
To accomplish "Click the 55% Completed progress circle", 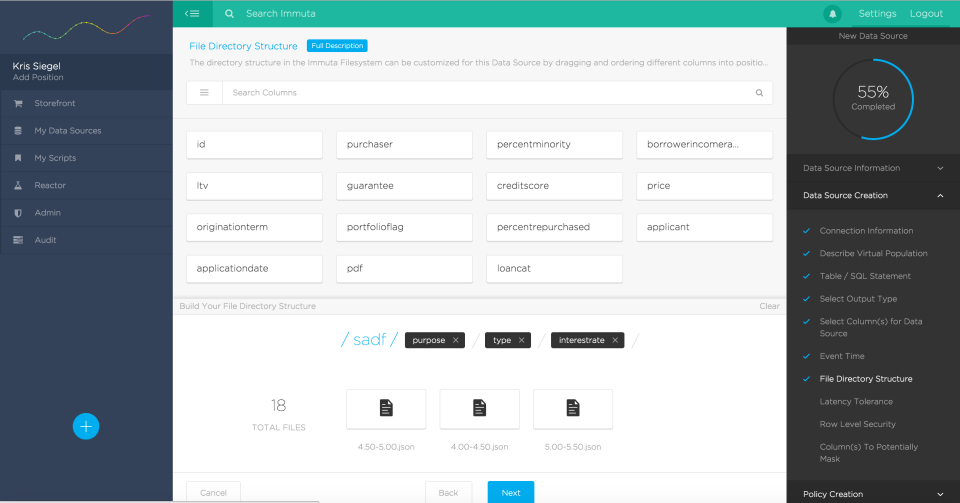I will click(873, 99).
